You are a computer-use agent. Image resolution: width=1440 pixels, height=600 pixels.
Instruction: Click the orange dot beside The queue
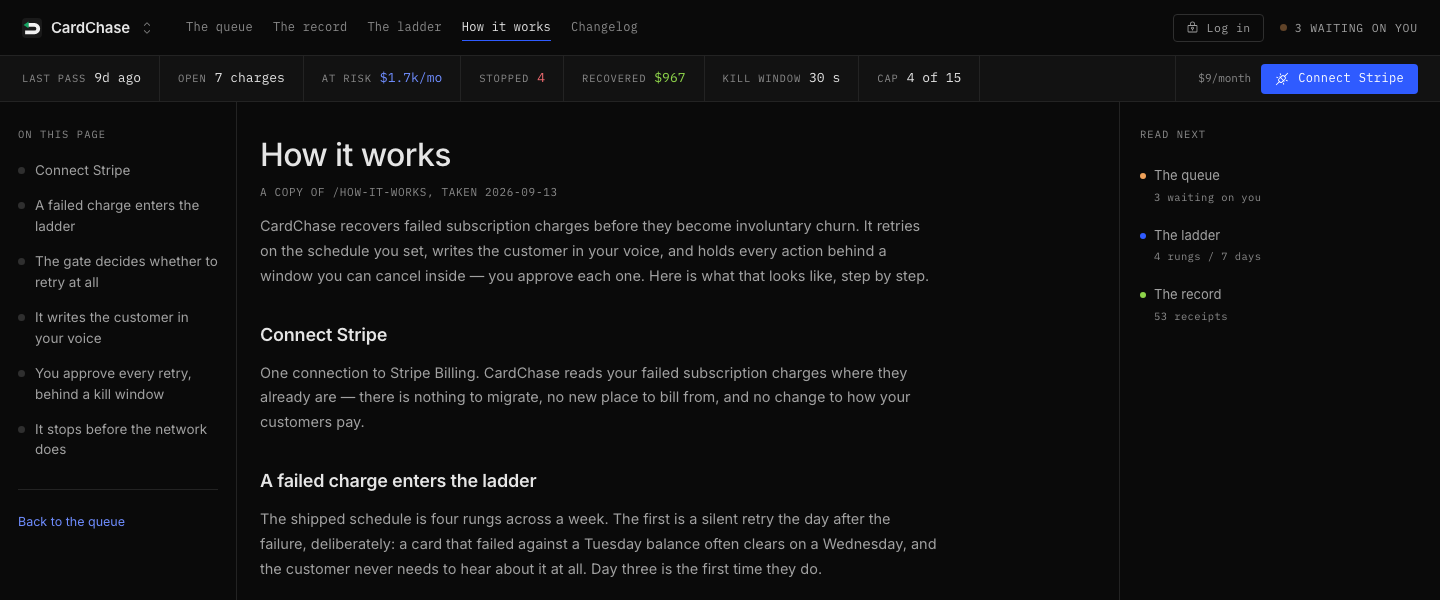pos(1143,176)
